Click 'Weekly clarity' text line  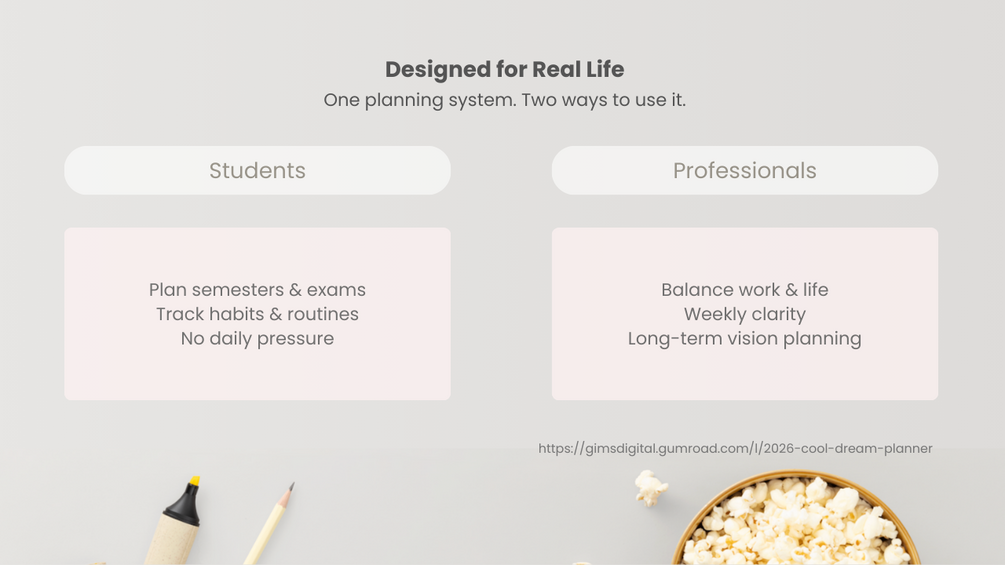(744, 314)
